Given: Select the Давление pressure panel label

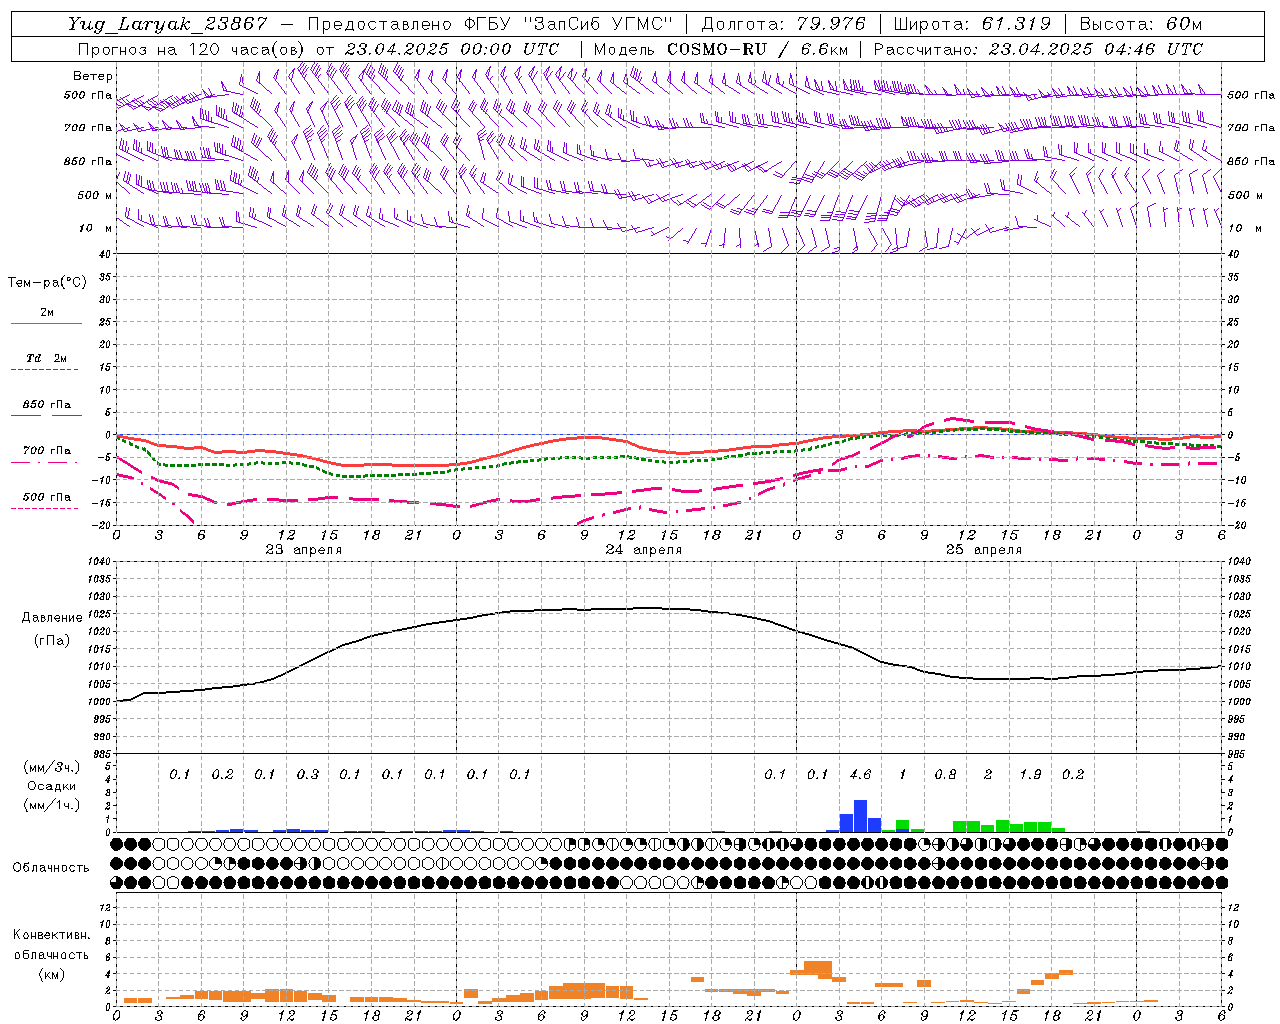Looking at the screenshot, I should click(x=52, y=618).
